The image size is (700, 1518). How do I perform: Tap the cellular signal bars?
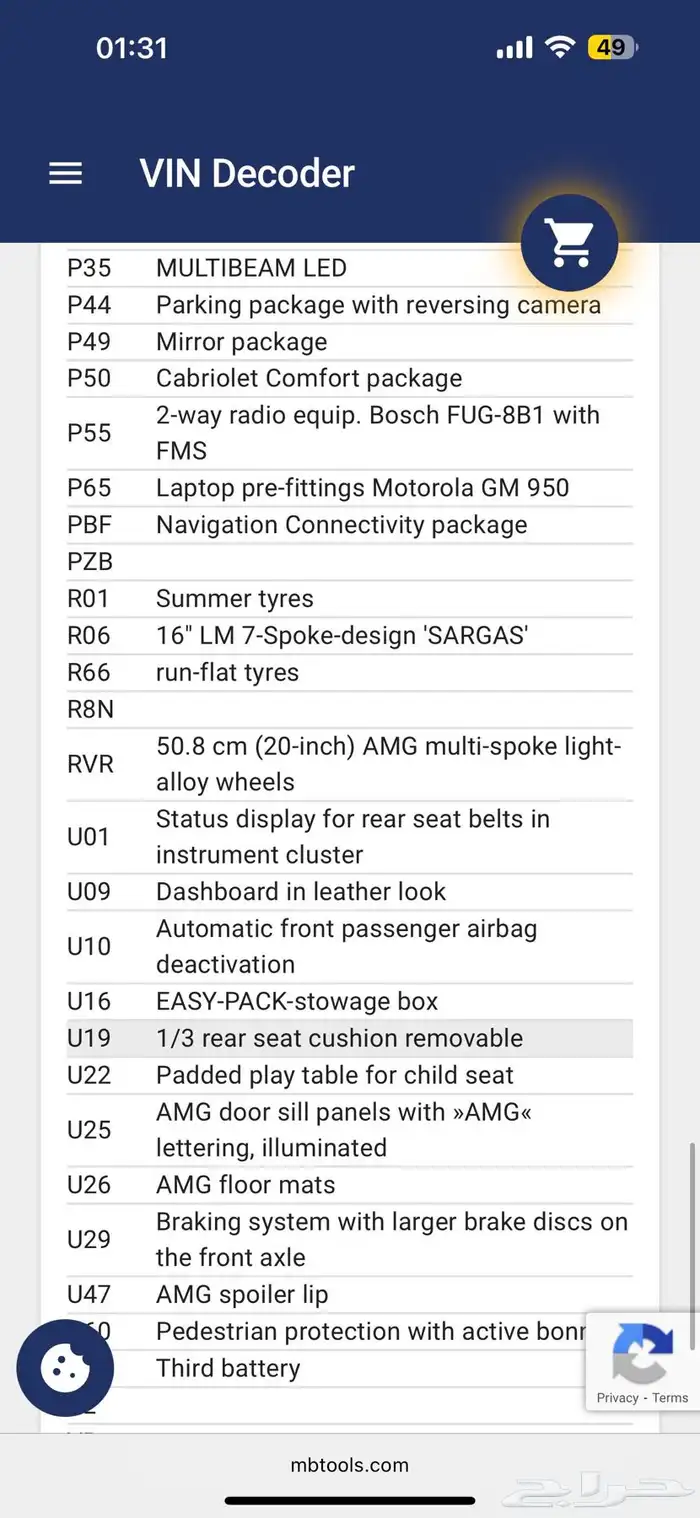(x=514, y=47)
